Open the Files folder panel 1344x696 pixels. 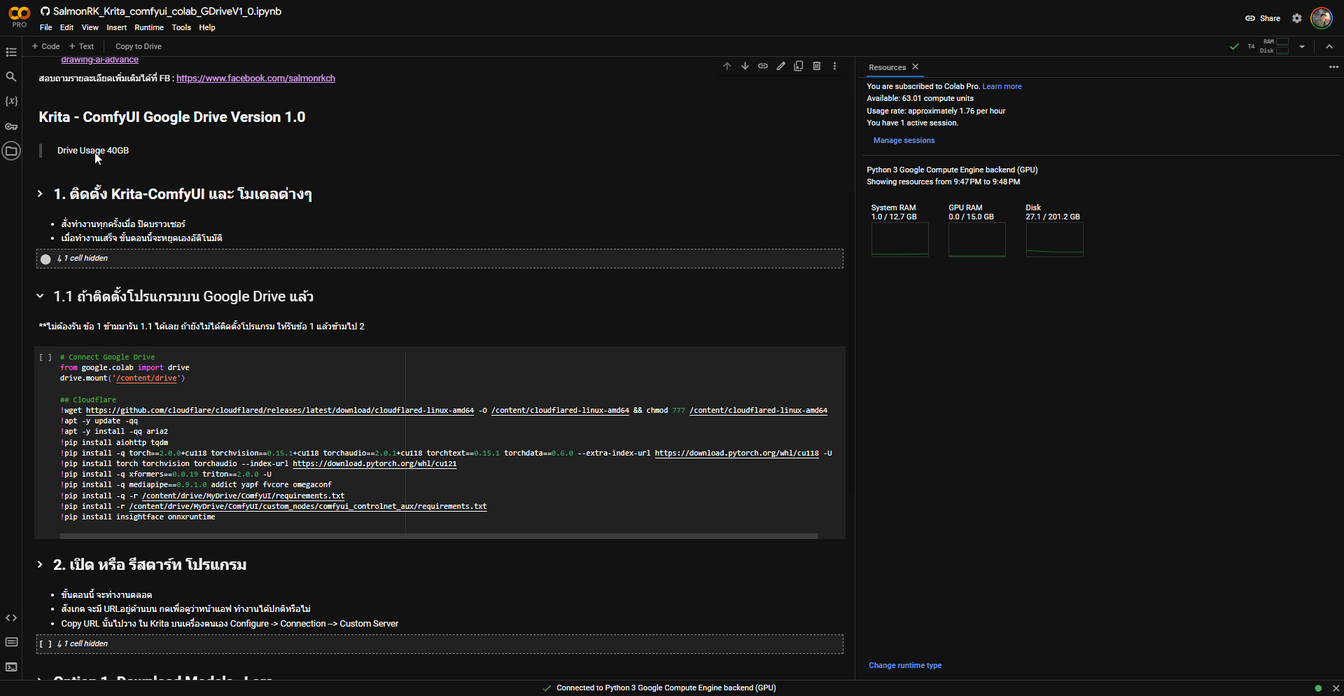(11, 151)
